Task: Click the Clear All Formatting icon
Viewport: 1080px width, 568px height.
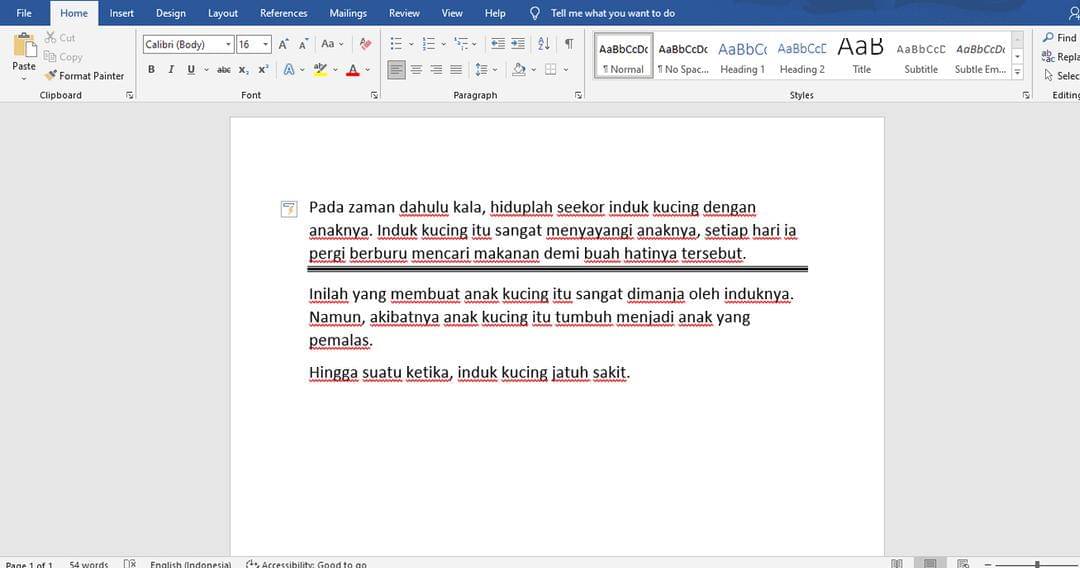Action: [x=365, y=44]
